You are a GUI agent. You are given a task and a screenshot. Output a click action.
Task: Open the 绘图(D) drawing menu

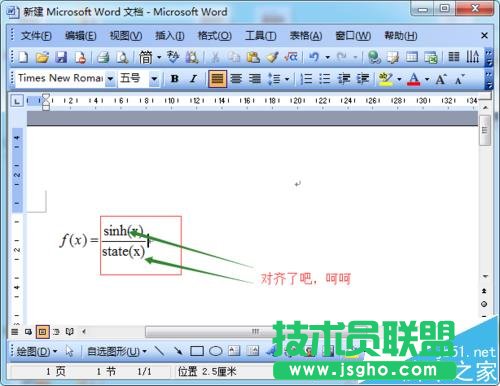[37, 351]
